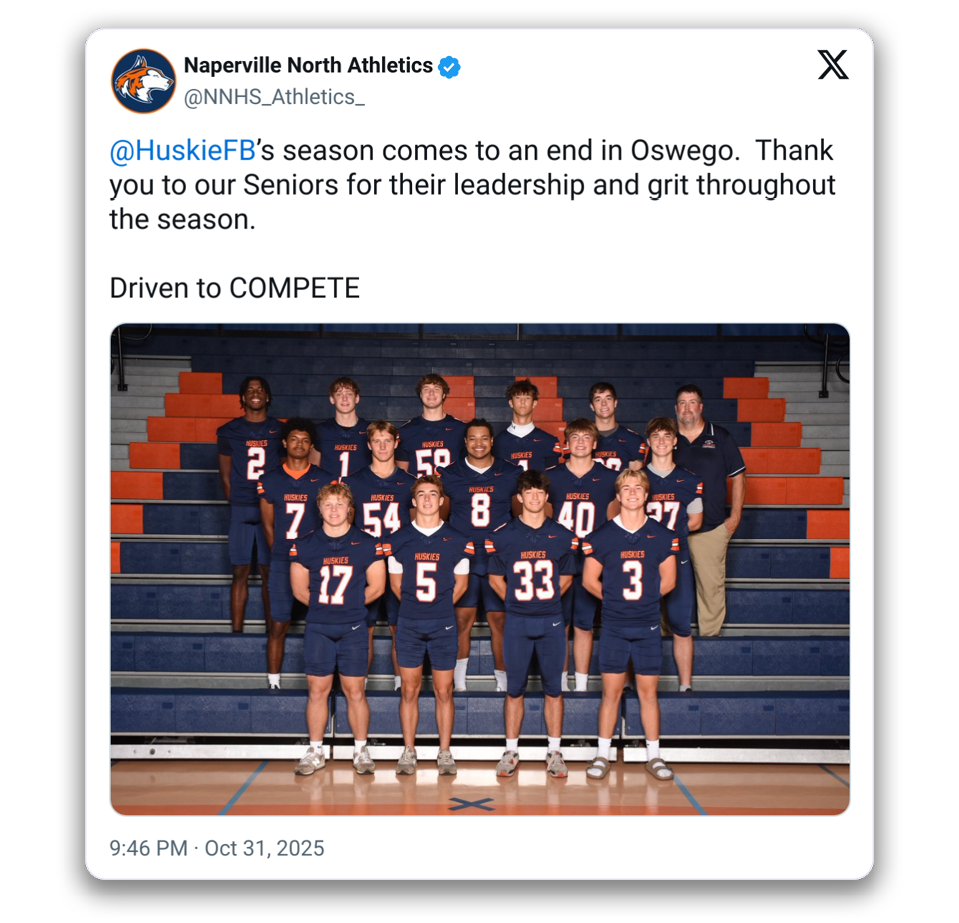This screenshot has width=959, height=923.
Task: Click the man in khaki pants
Action: (x=708, y=510)
